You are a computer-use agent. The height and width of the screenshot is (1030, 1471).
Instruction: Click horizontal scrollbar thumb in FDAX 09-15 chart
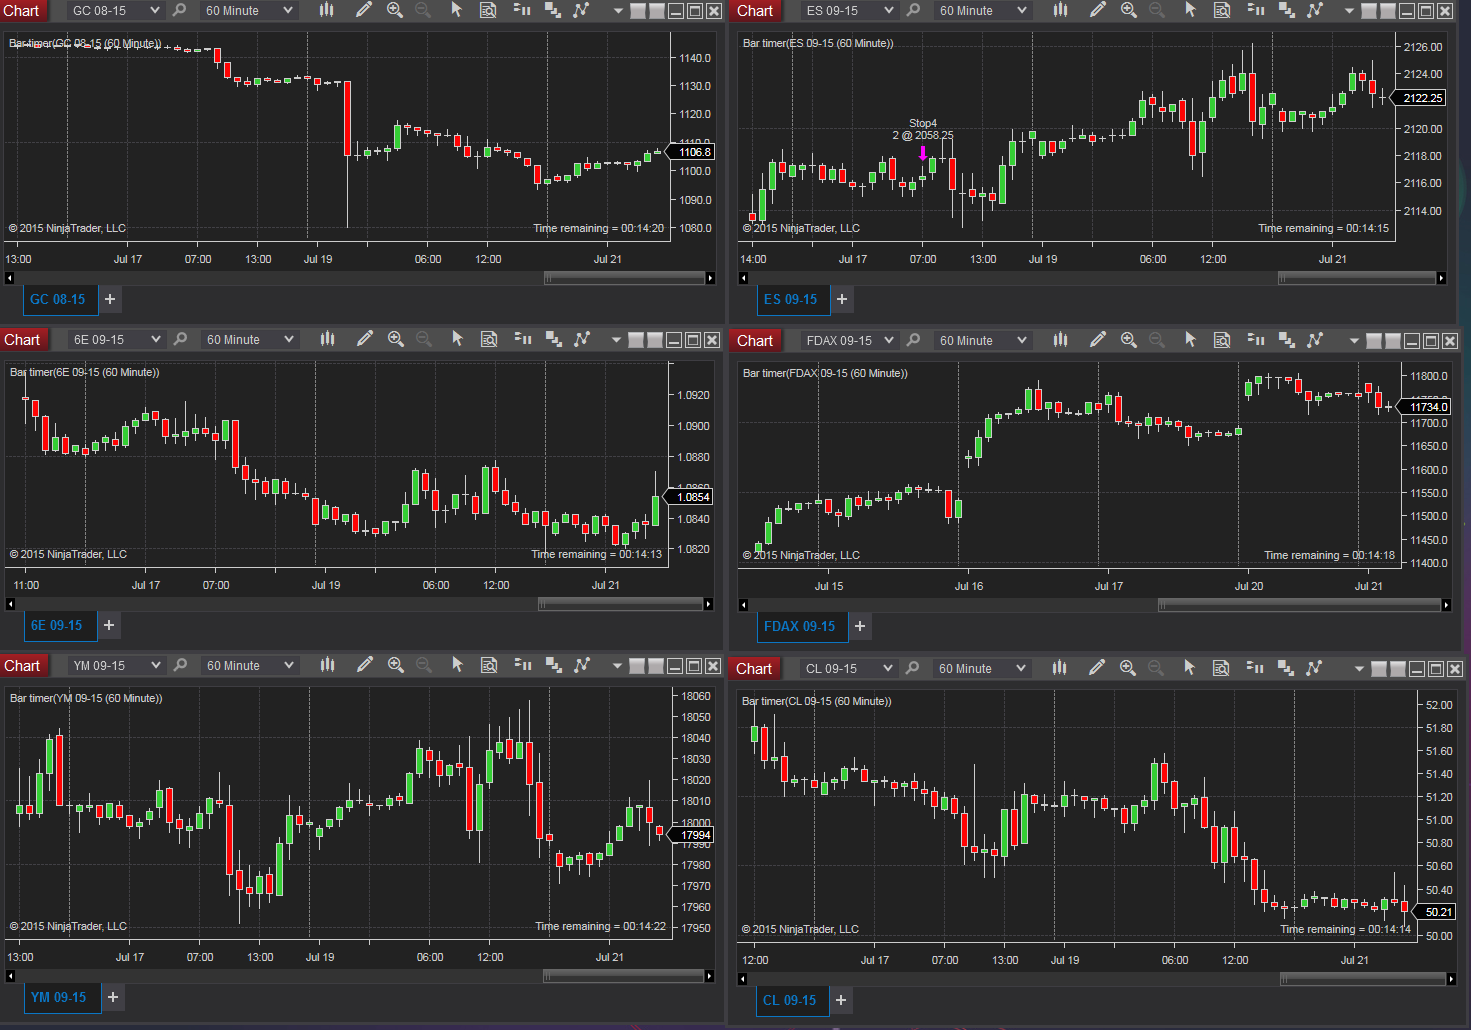(1299, 605)
